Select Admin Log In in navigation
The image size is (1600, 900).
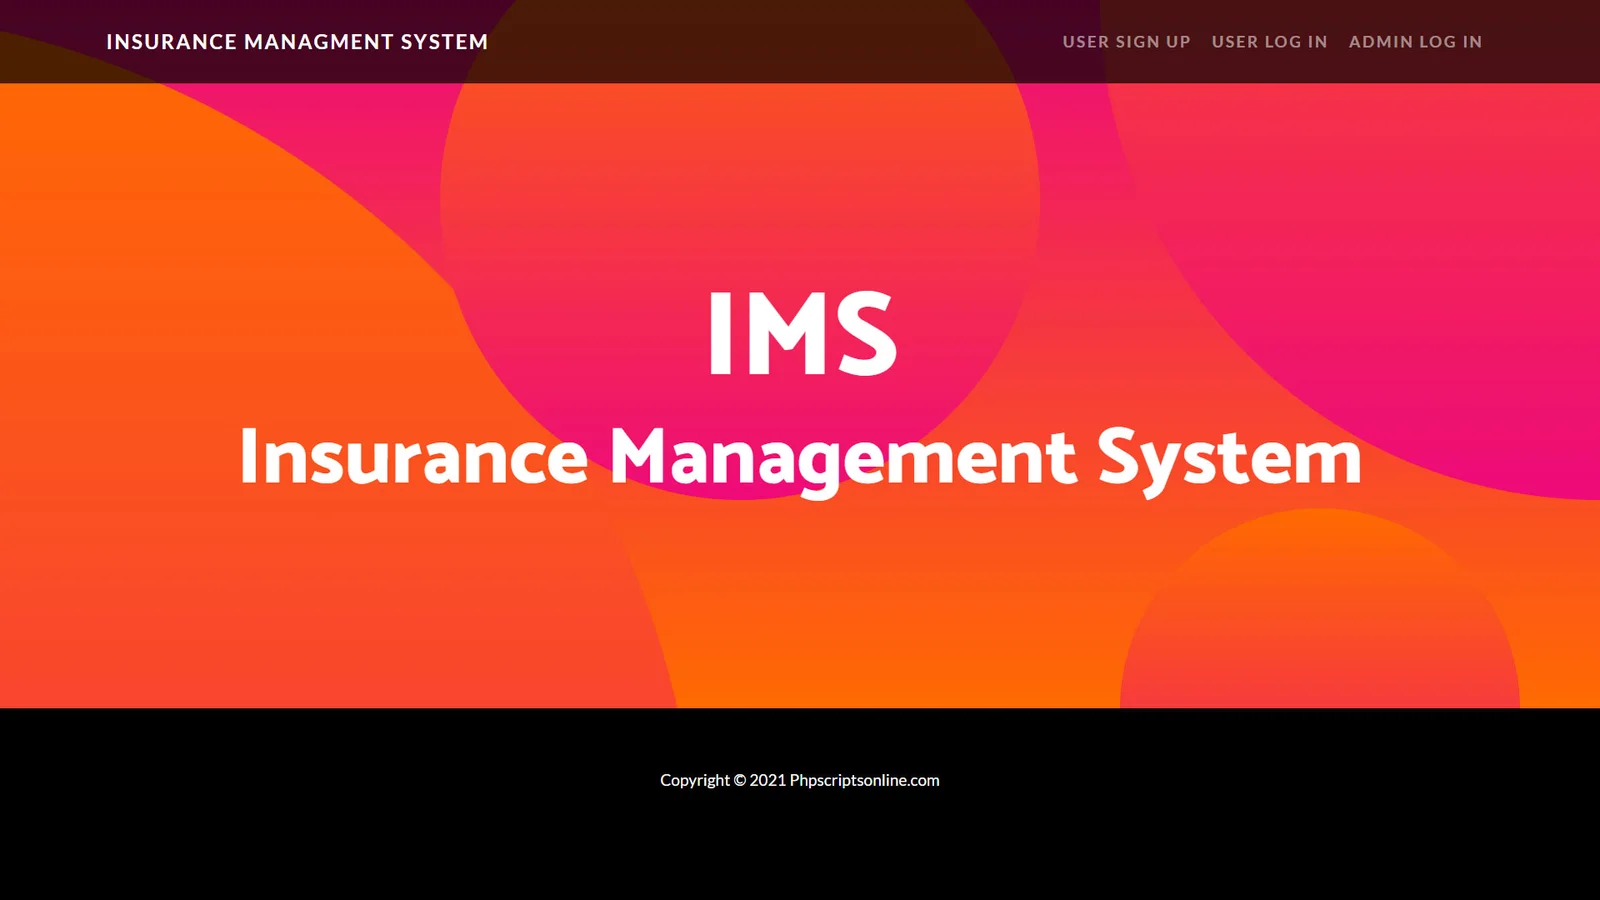click(1415, 42)
